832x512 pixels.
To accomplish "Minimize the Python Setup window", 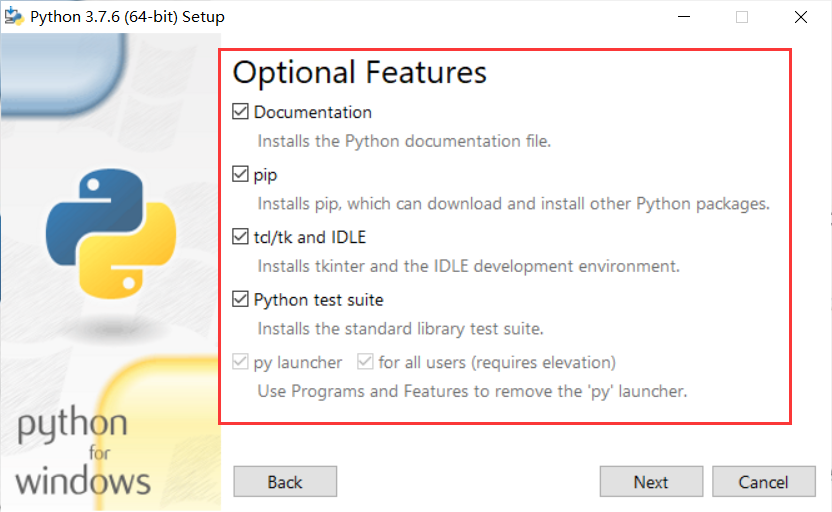I will point(684,17).
